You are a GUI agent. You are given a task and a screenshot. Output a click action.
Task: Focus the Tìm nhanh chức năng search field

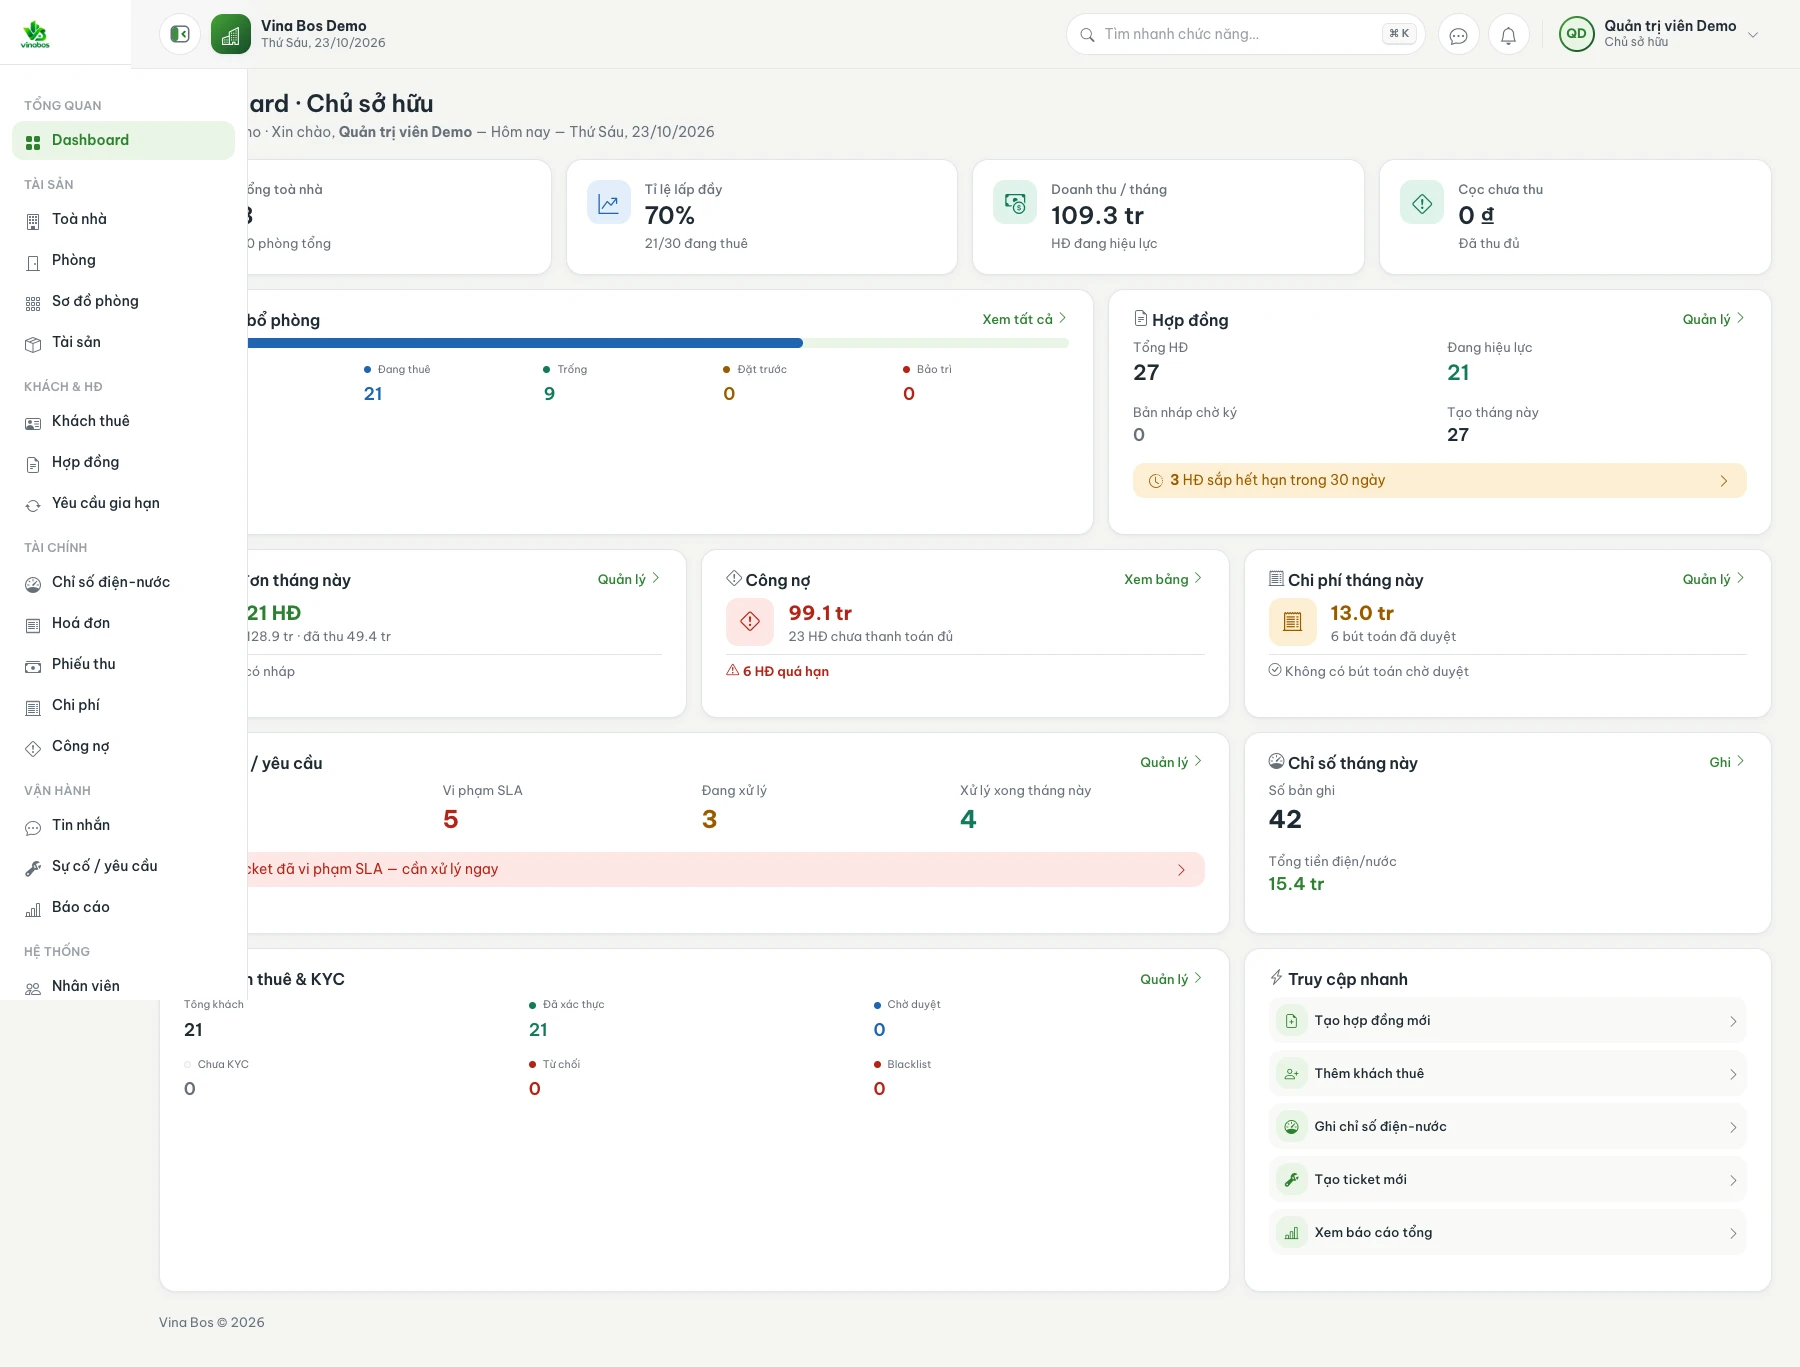coord(1245,34)
